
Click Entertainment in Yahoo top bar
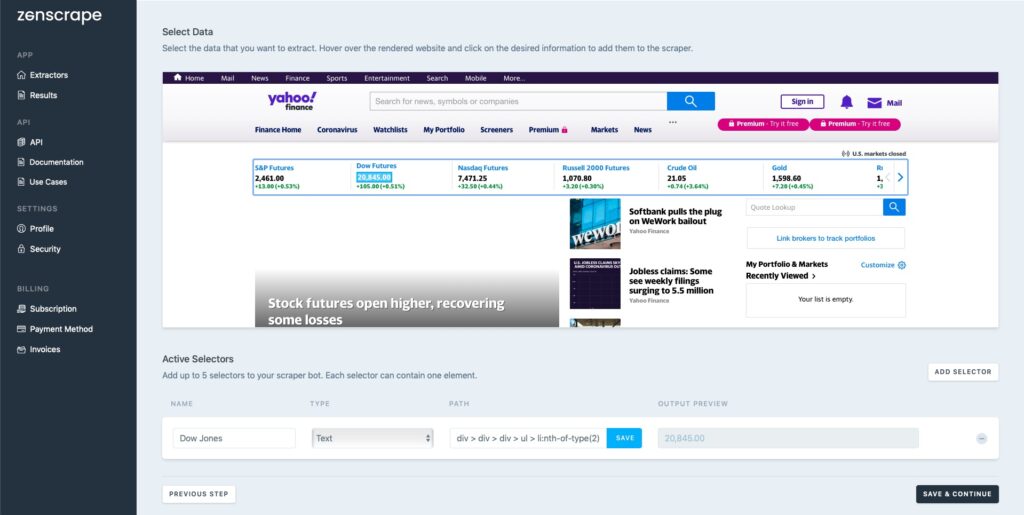(387, 78)
